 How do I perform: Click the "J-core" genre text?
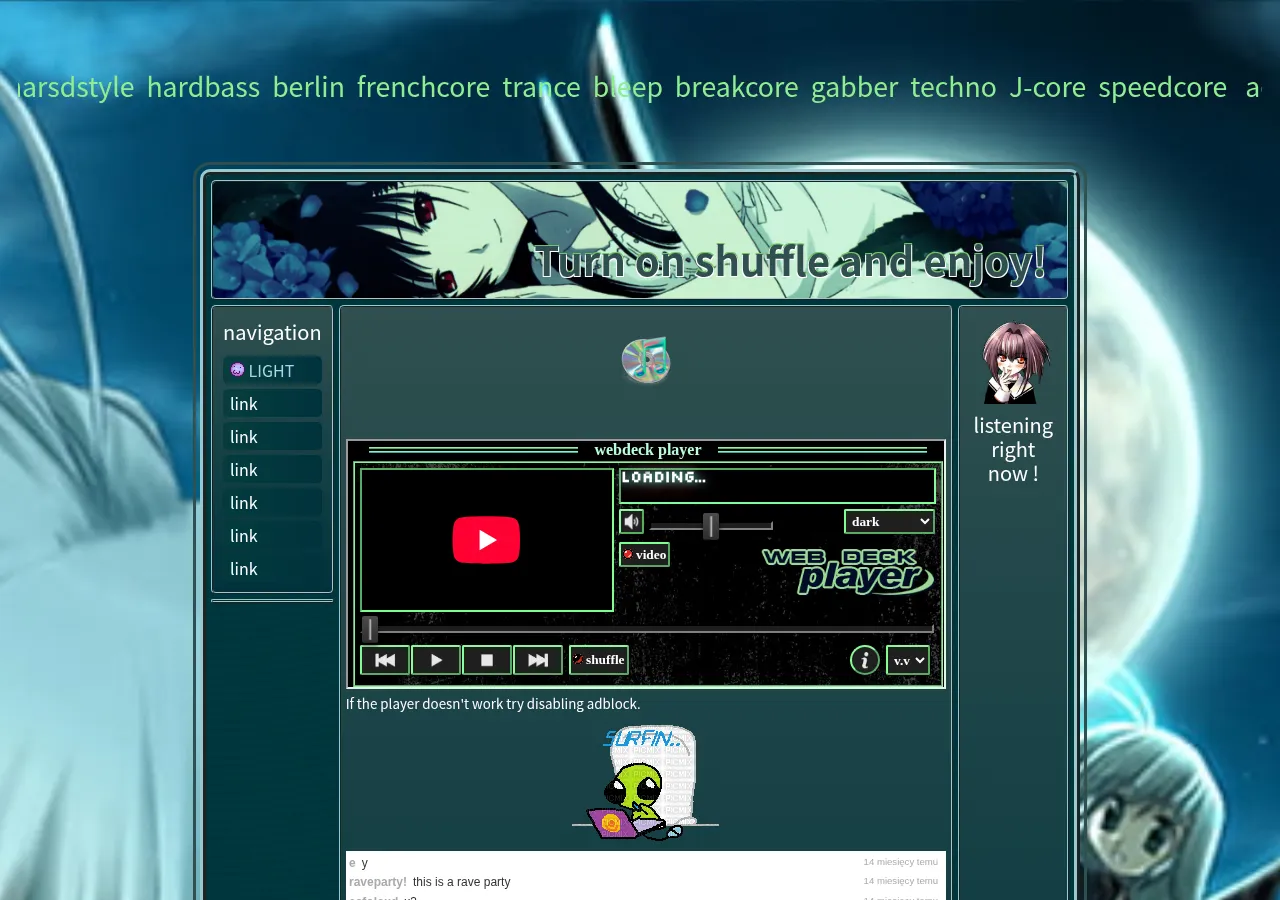coord(1047,87)
